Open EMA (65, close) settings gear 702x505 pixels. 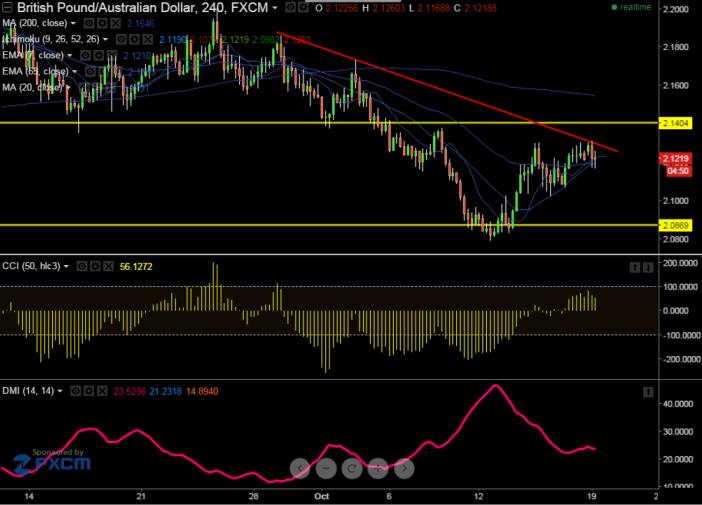pyautogui.click(x=104, y=72)
